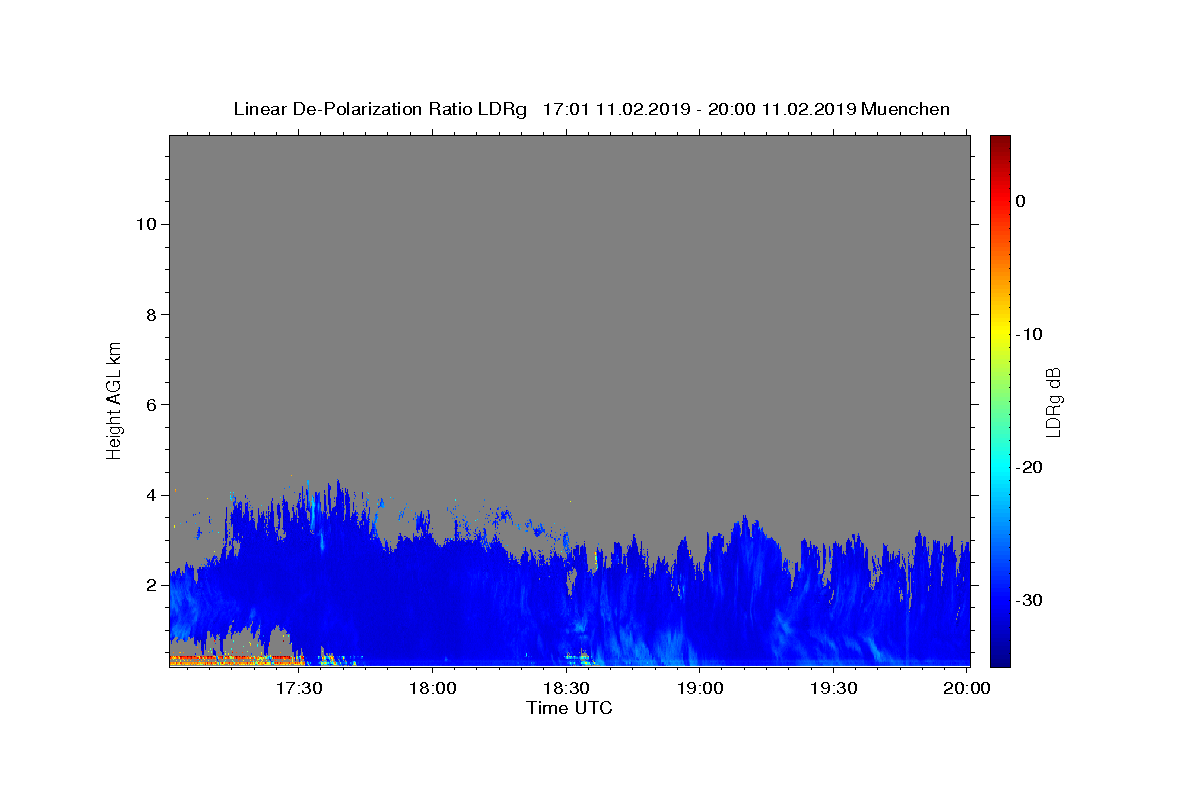The width and height of the screenshot is (1200, 800).
Task: Click the '20:00' time tick label
Action: click(x=966, y=688)
